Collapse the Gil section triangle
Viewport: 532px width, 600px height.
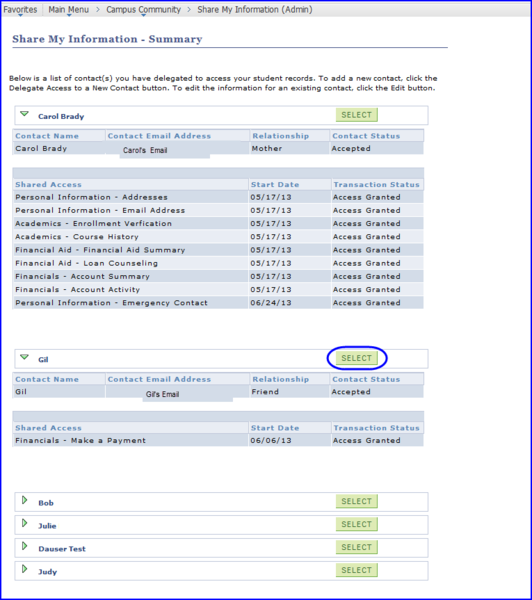coord(24,357)
